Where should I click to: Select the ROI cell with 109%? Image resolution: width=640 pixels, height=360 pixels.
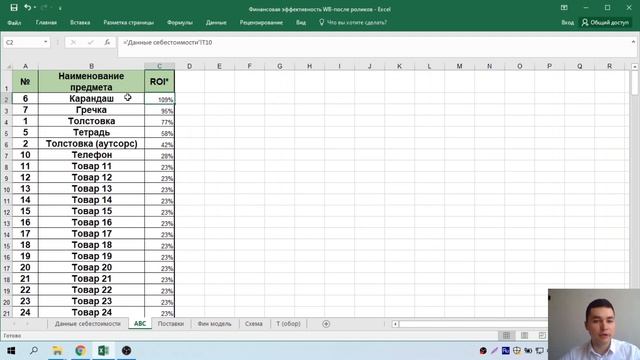point(159,99)
